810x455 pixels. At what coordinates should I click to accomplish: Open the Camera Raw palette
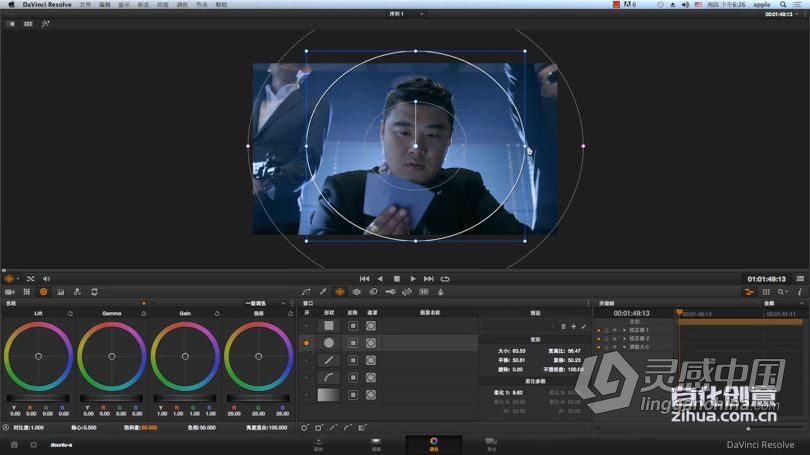9,292
